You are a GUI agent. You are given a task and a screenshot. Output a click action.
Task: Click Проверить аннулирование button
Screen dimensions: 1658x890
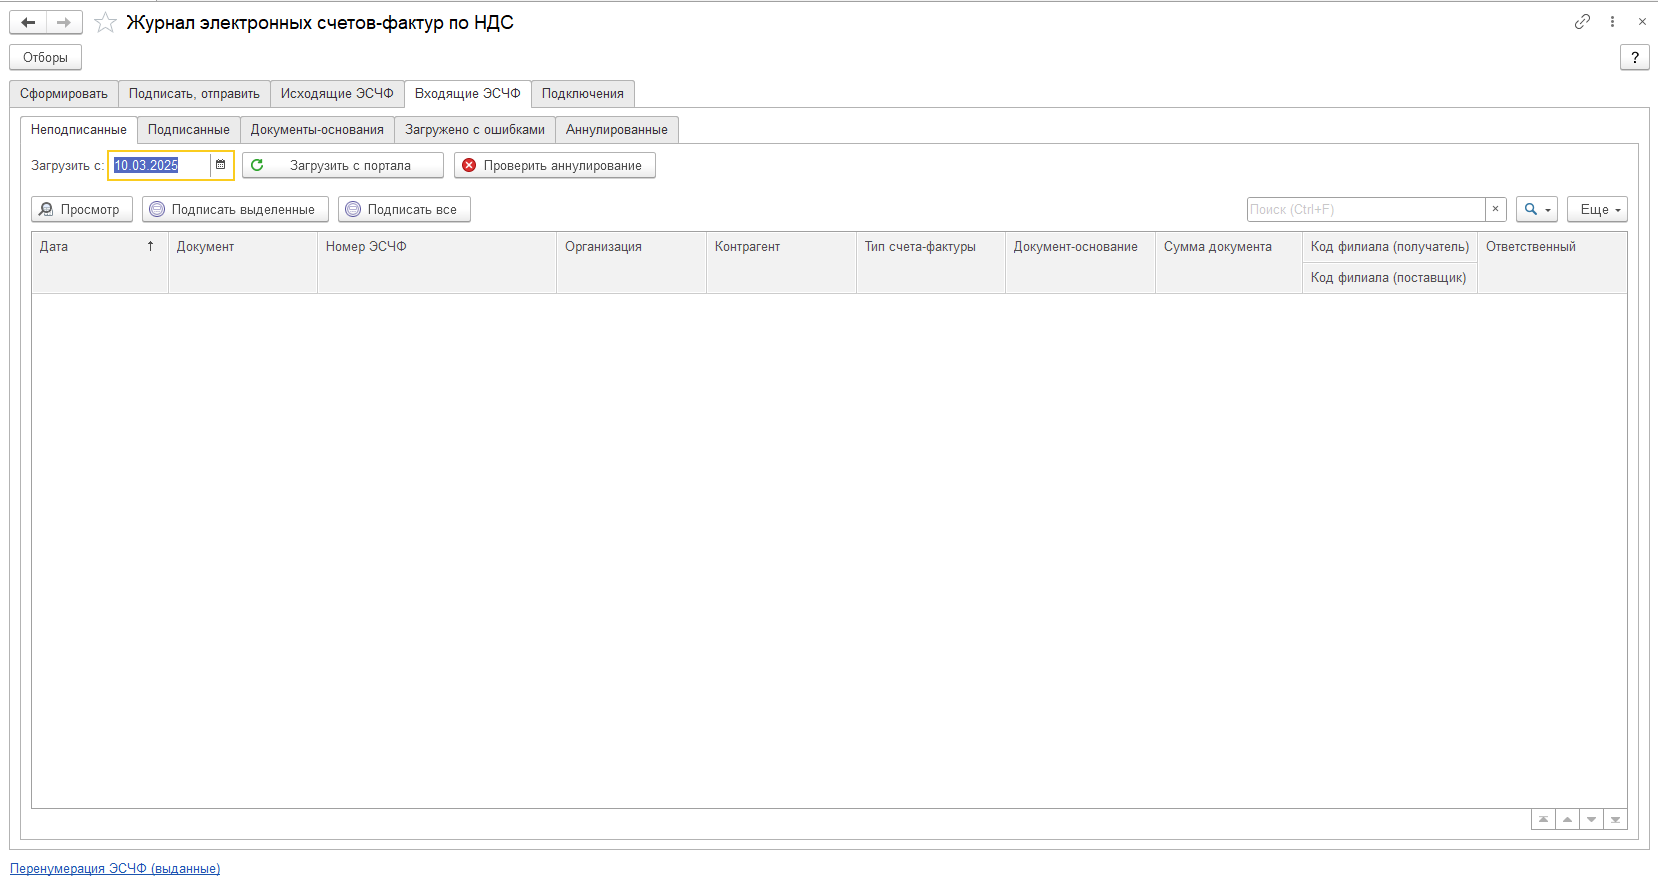click(x=554, y=165)
